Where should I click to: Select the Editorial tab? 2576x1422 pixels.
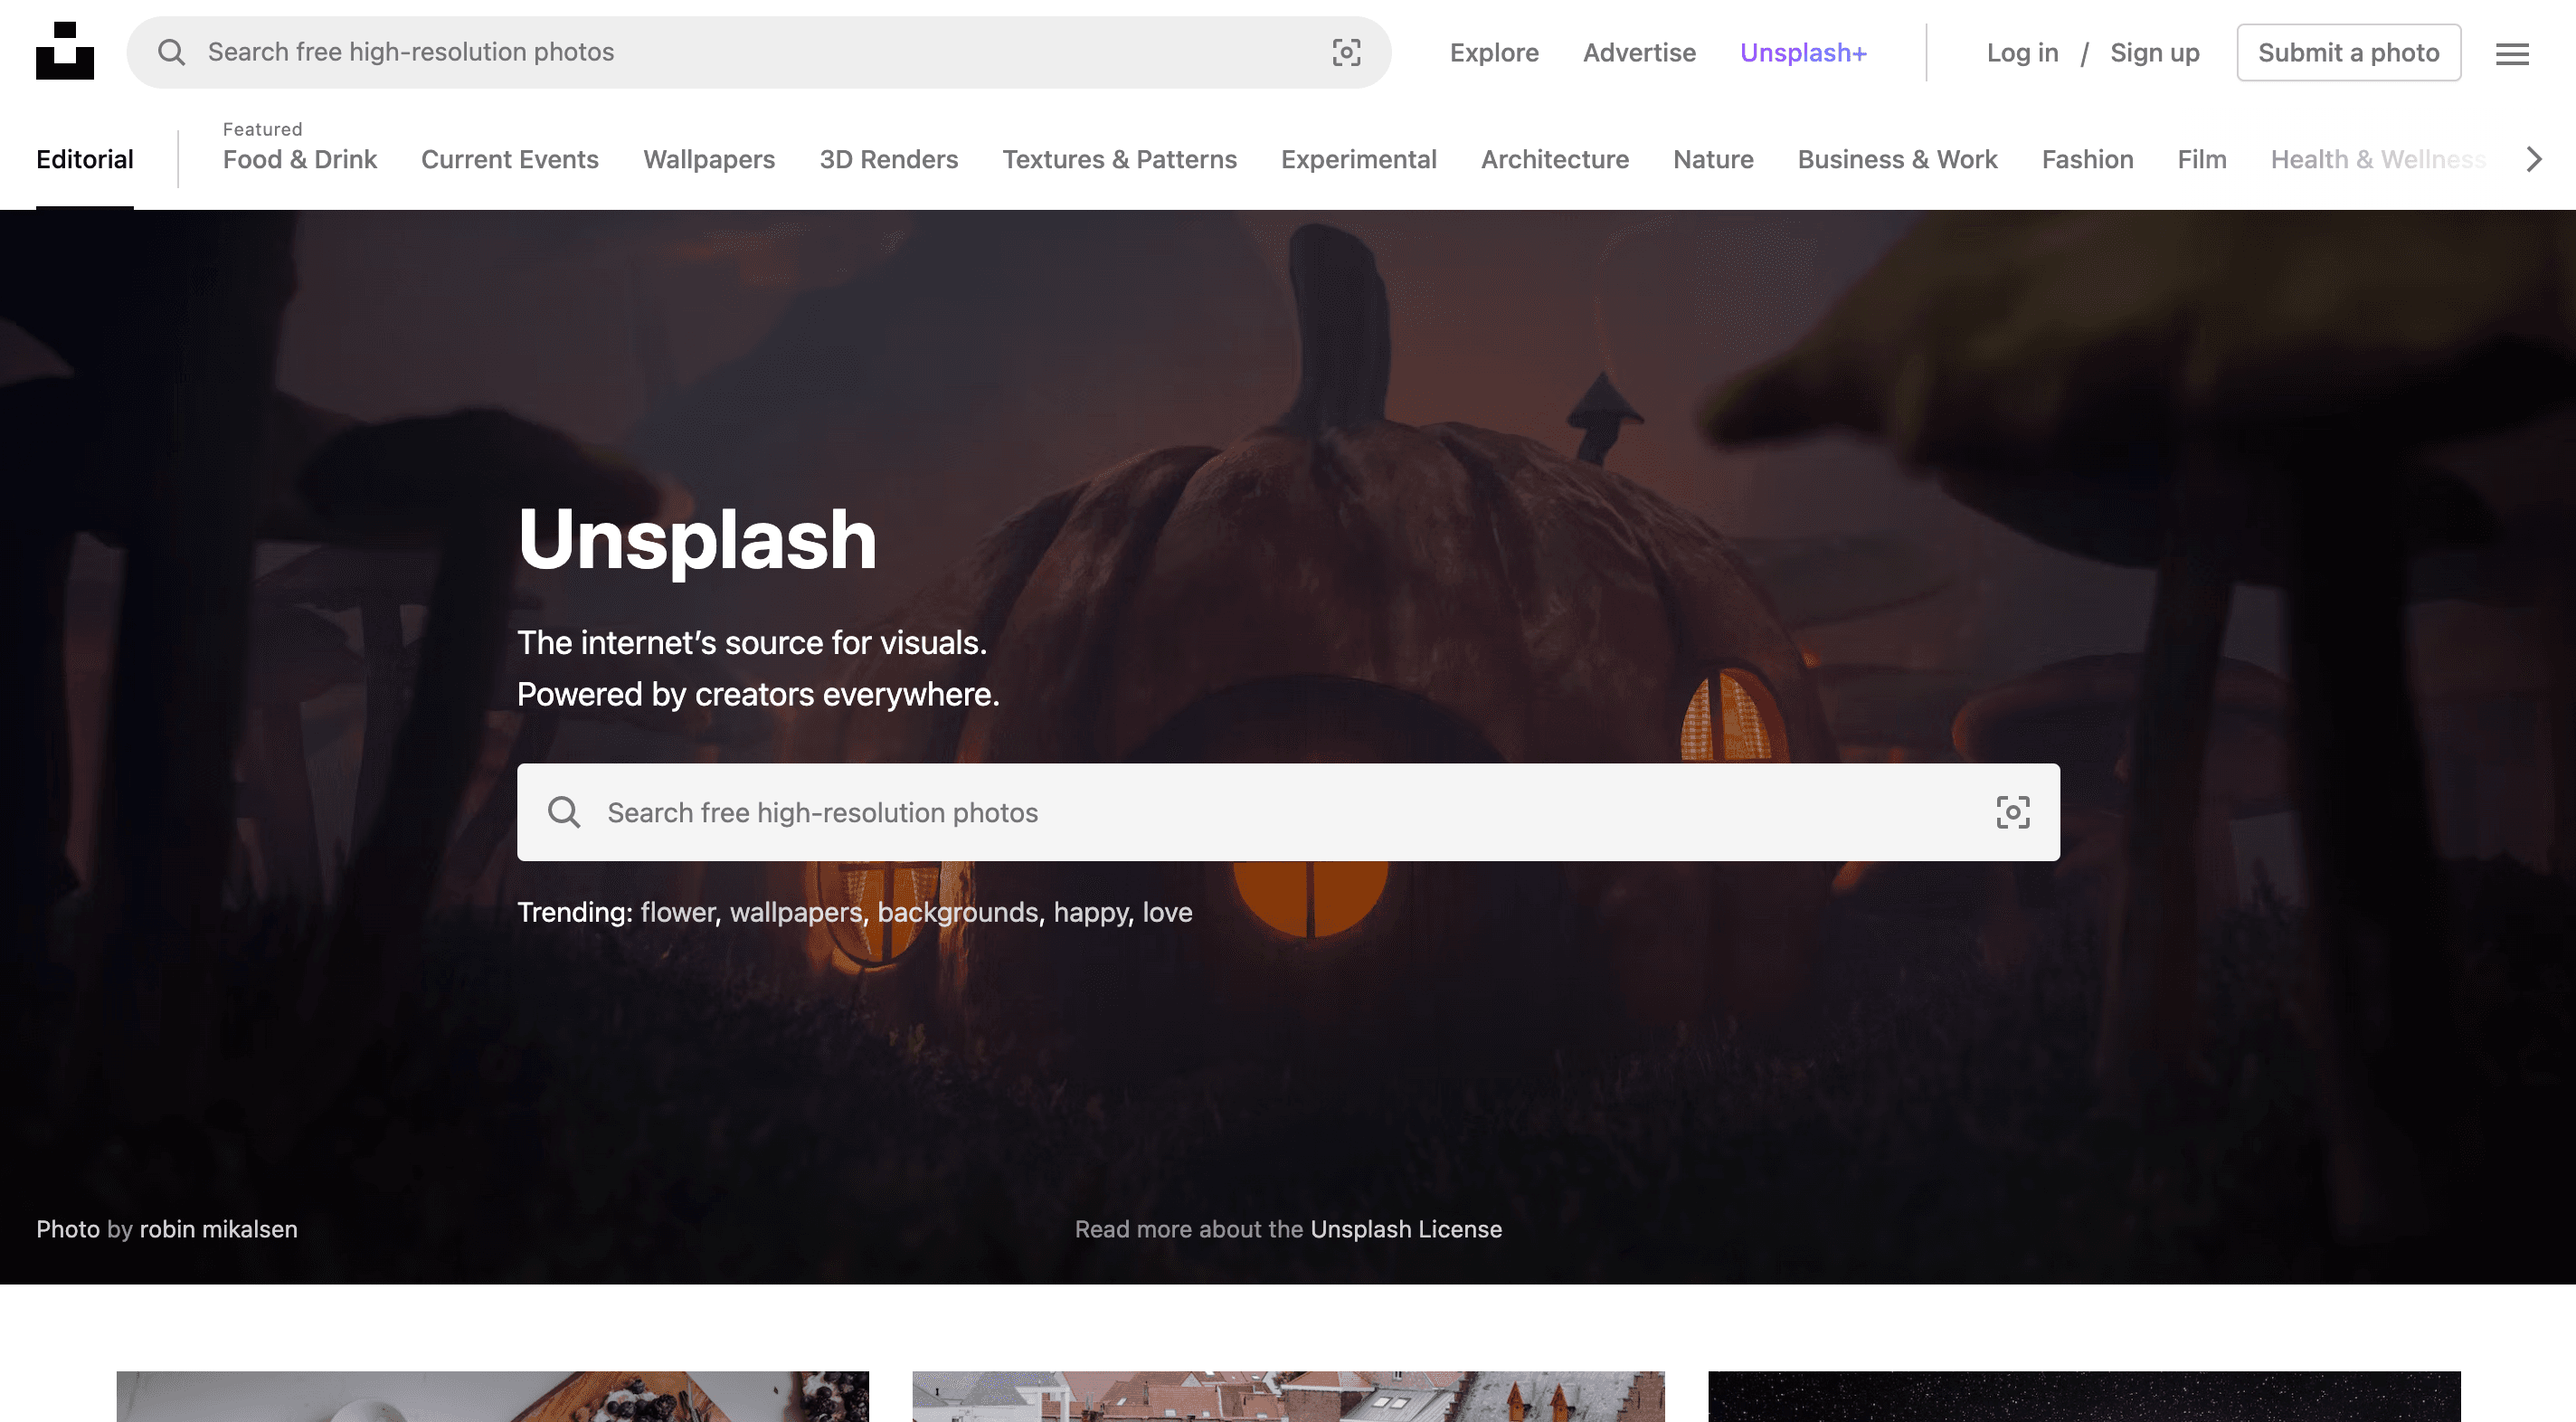click(85, 159)
